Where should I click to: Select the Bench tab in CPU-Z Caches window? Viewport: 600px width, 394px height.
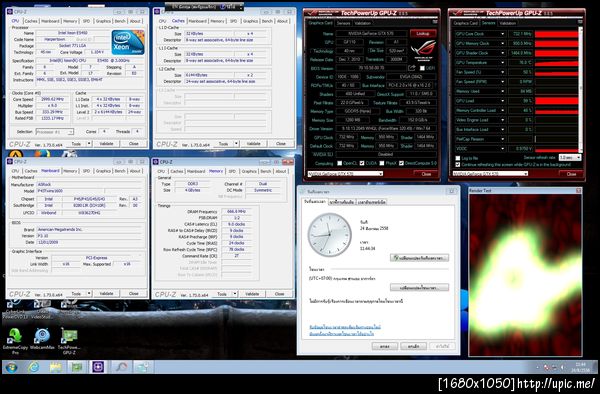point(267,21)
